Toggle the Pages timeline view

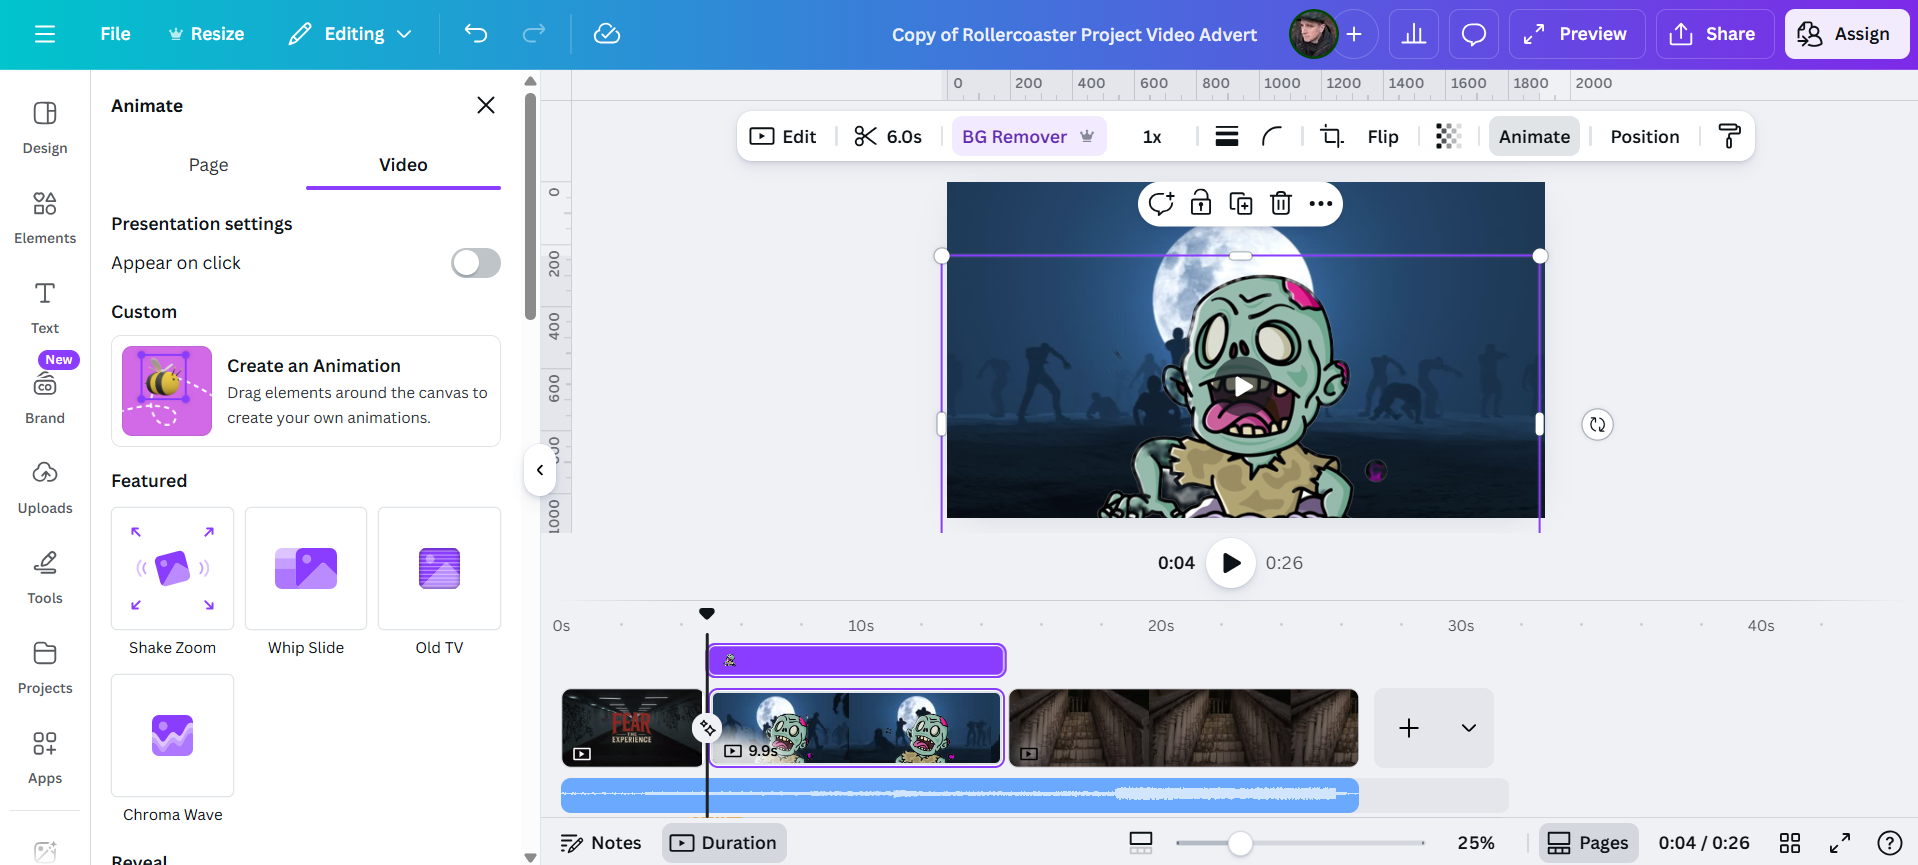click(x=1587, y=843)
